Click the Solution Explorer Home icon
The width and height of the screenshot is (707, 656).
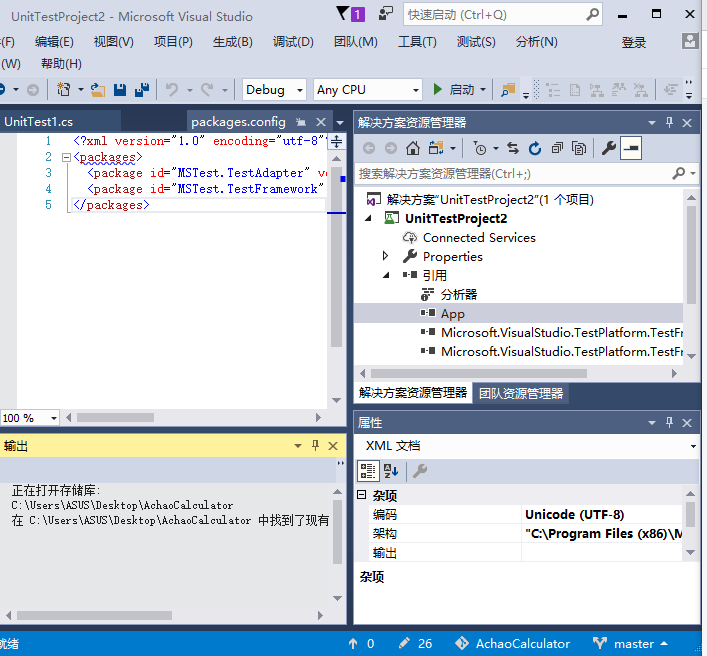tap(413, 148)
